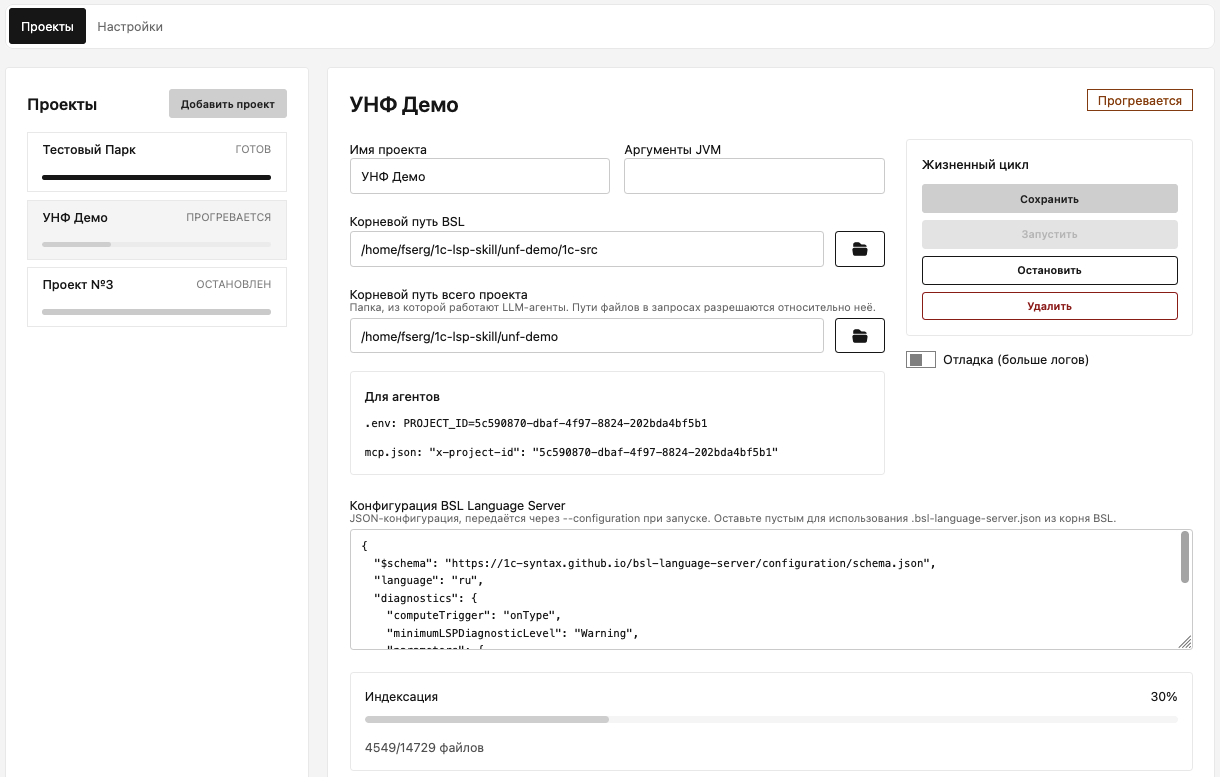Click the "minimumLSPDiagnosticLevel": "Warning" line
Viewport: 1220px width, 777px height.
pyautogui.click(x=512, y=633)
